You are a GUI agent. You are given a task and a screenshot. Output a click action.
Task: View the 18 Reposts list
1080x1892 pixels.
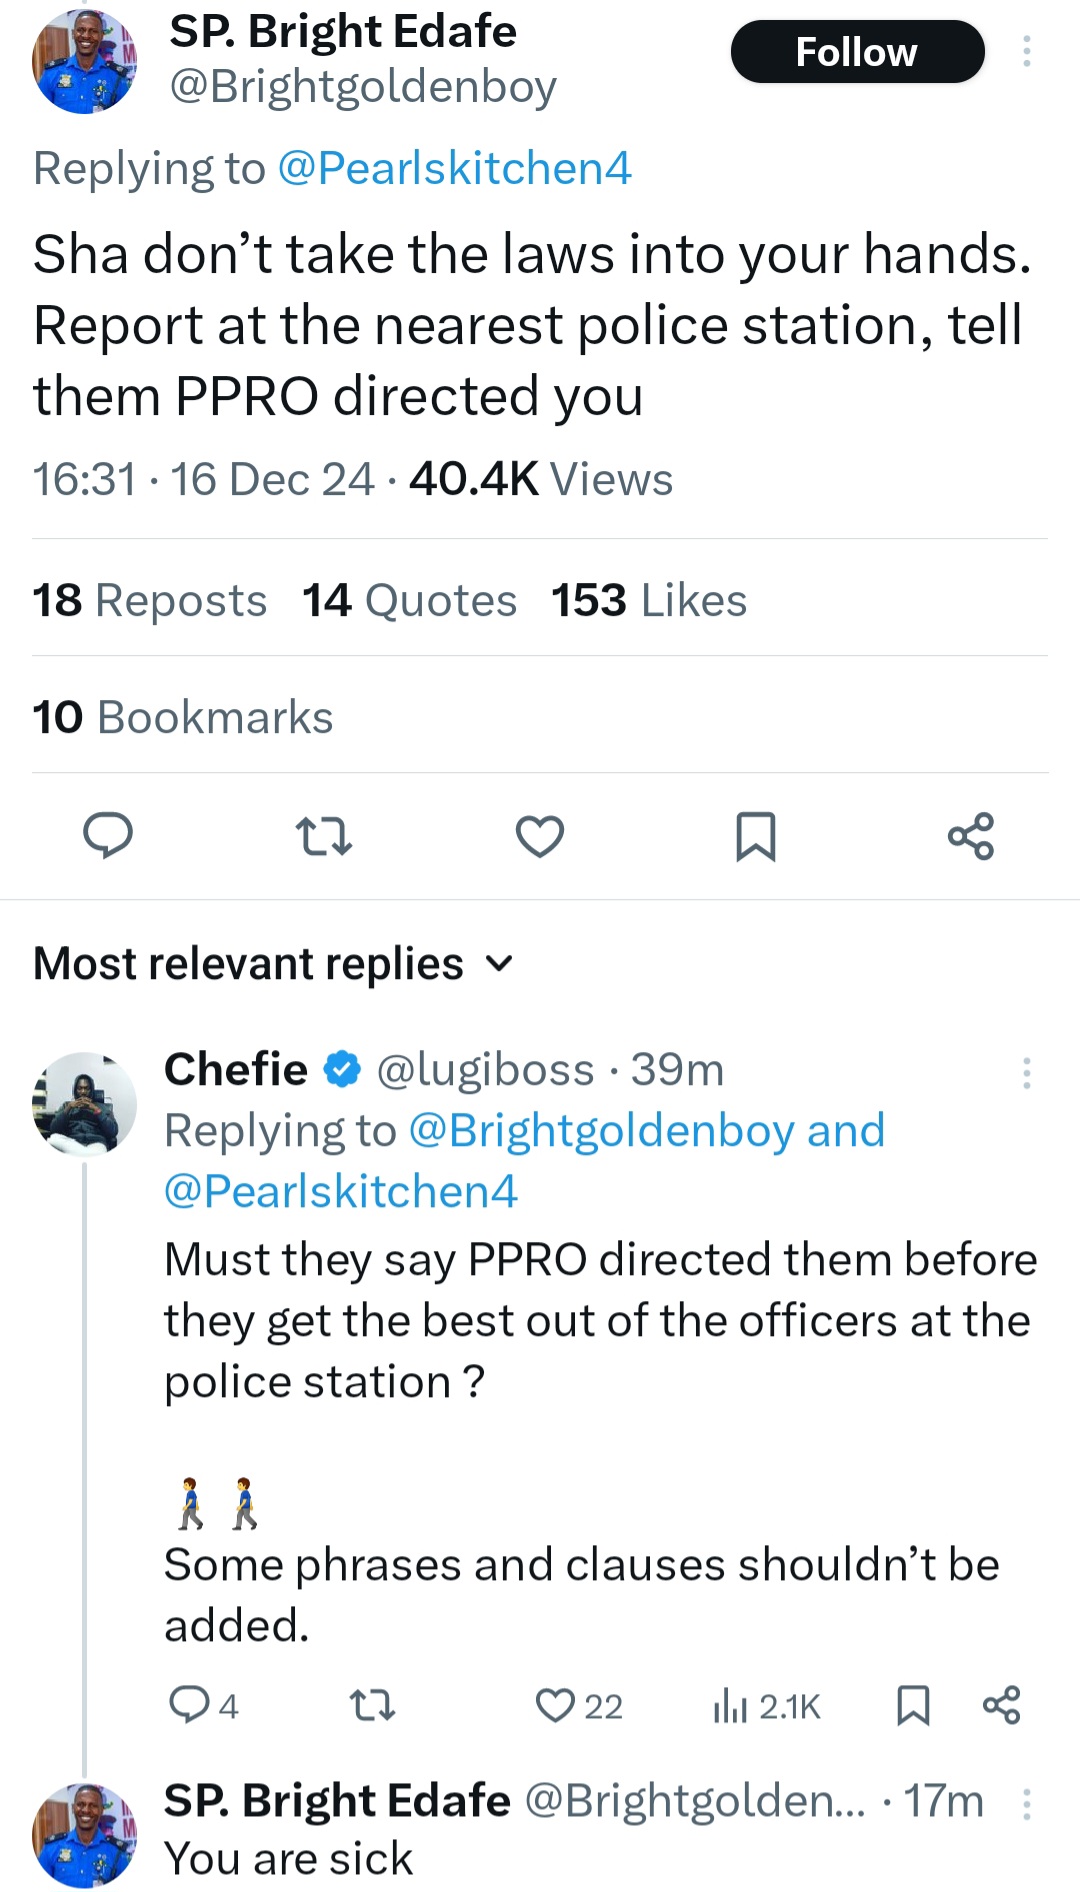150,601
